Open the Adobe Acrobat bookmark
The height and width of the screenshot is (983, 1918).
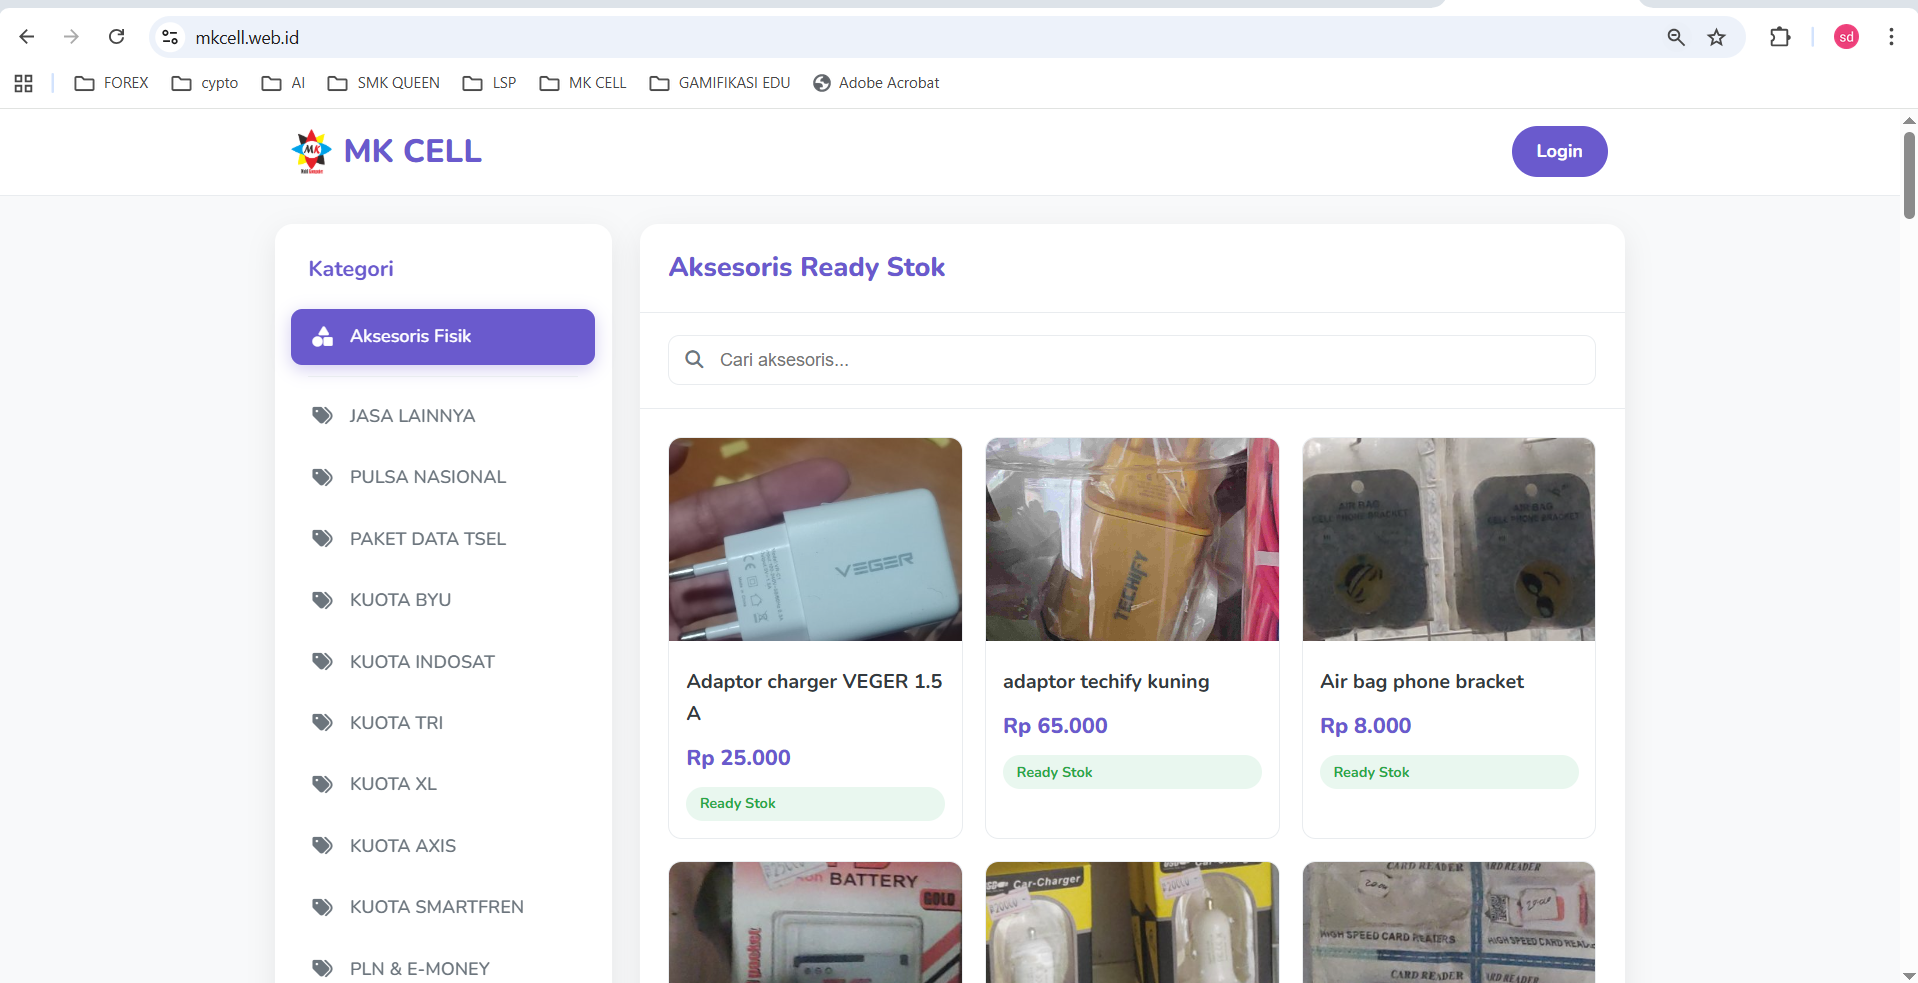pos(876,83)
